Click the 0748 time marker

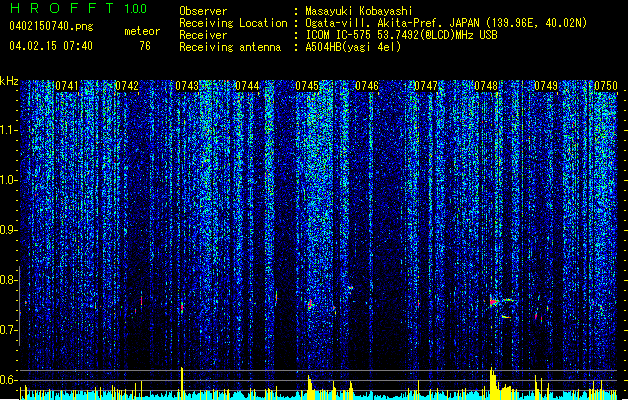tap(486, 86)
